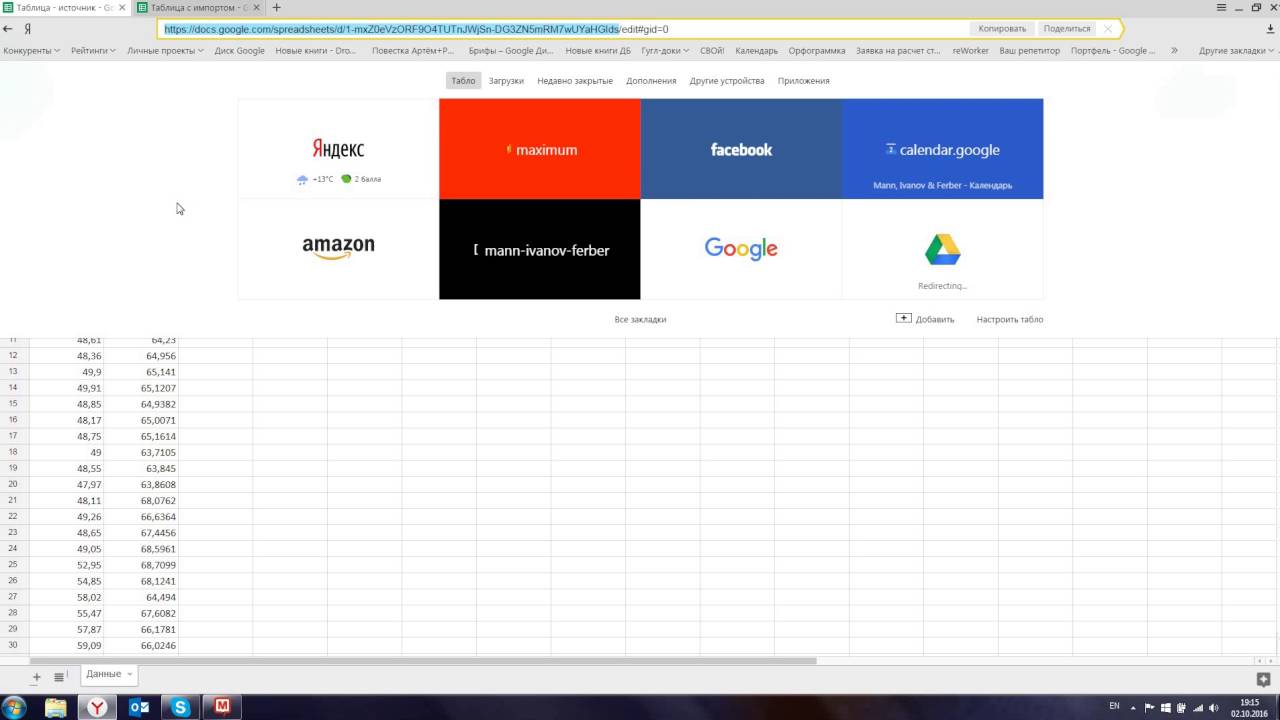This screenshot has width=1280, height=720.
Task: Open the Ваш репетитор bookmark
Action: coord(1029,50)
